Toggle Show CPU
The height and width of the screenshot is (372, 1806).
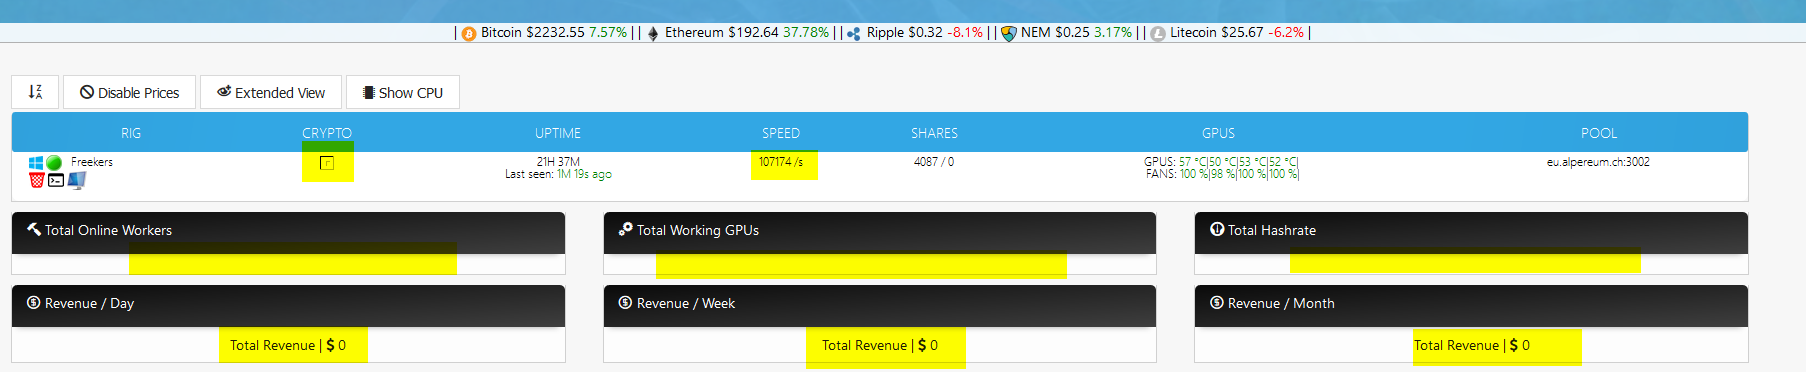(x=403, y=92)
